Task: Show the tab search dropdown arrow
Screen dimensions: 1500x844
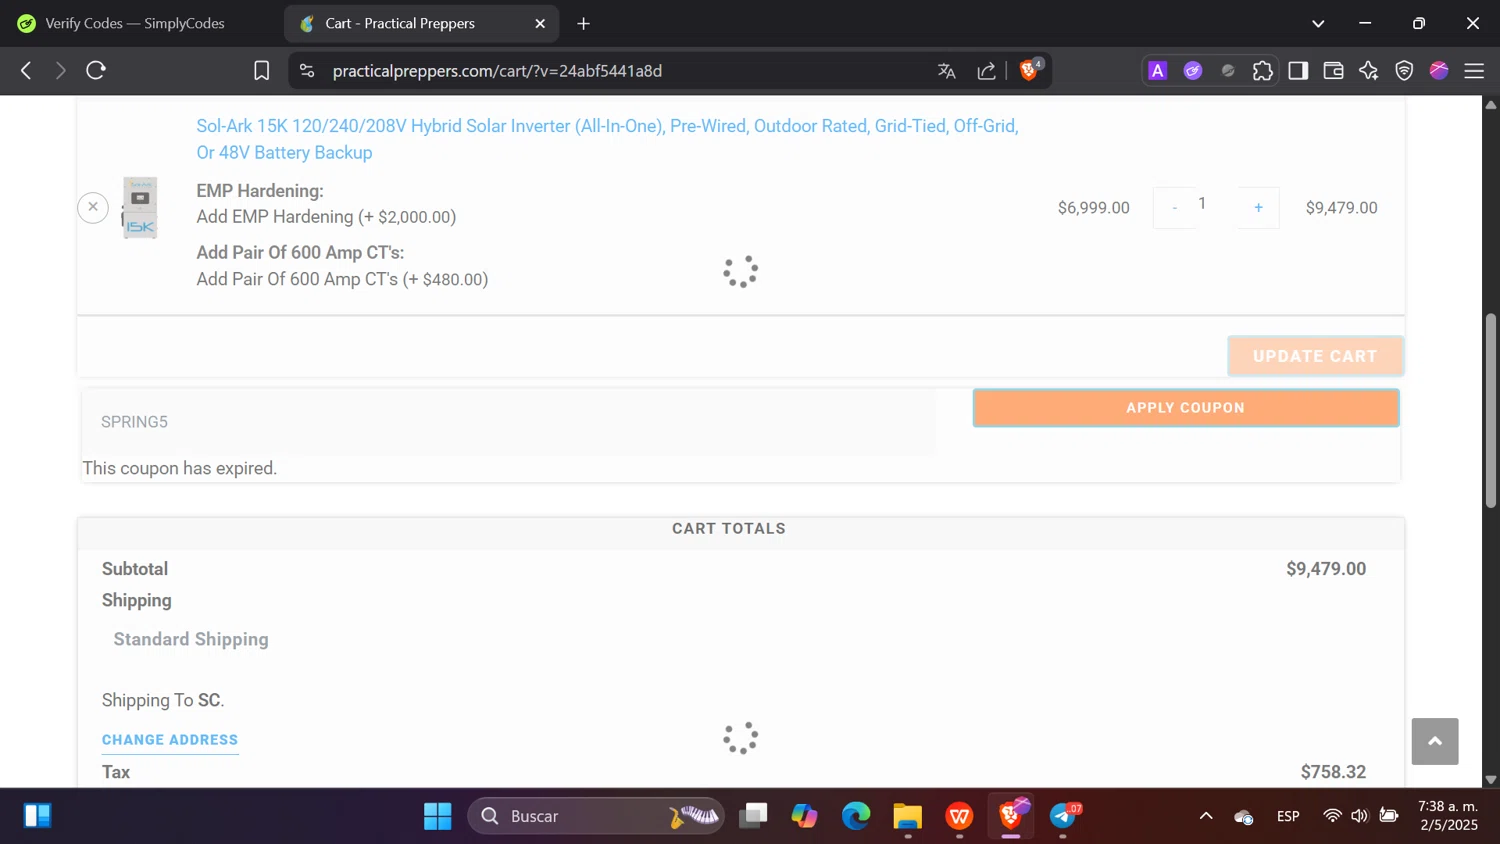Action: pos(1318,23)
